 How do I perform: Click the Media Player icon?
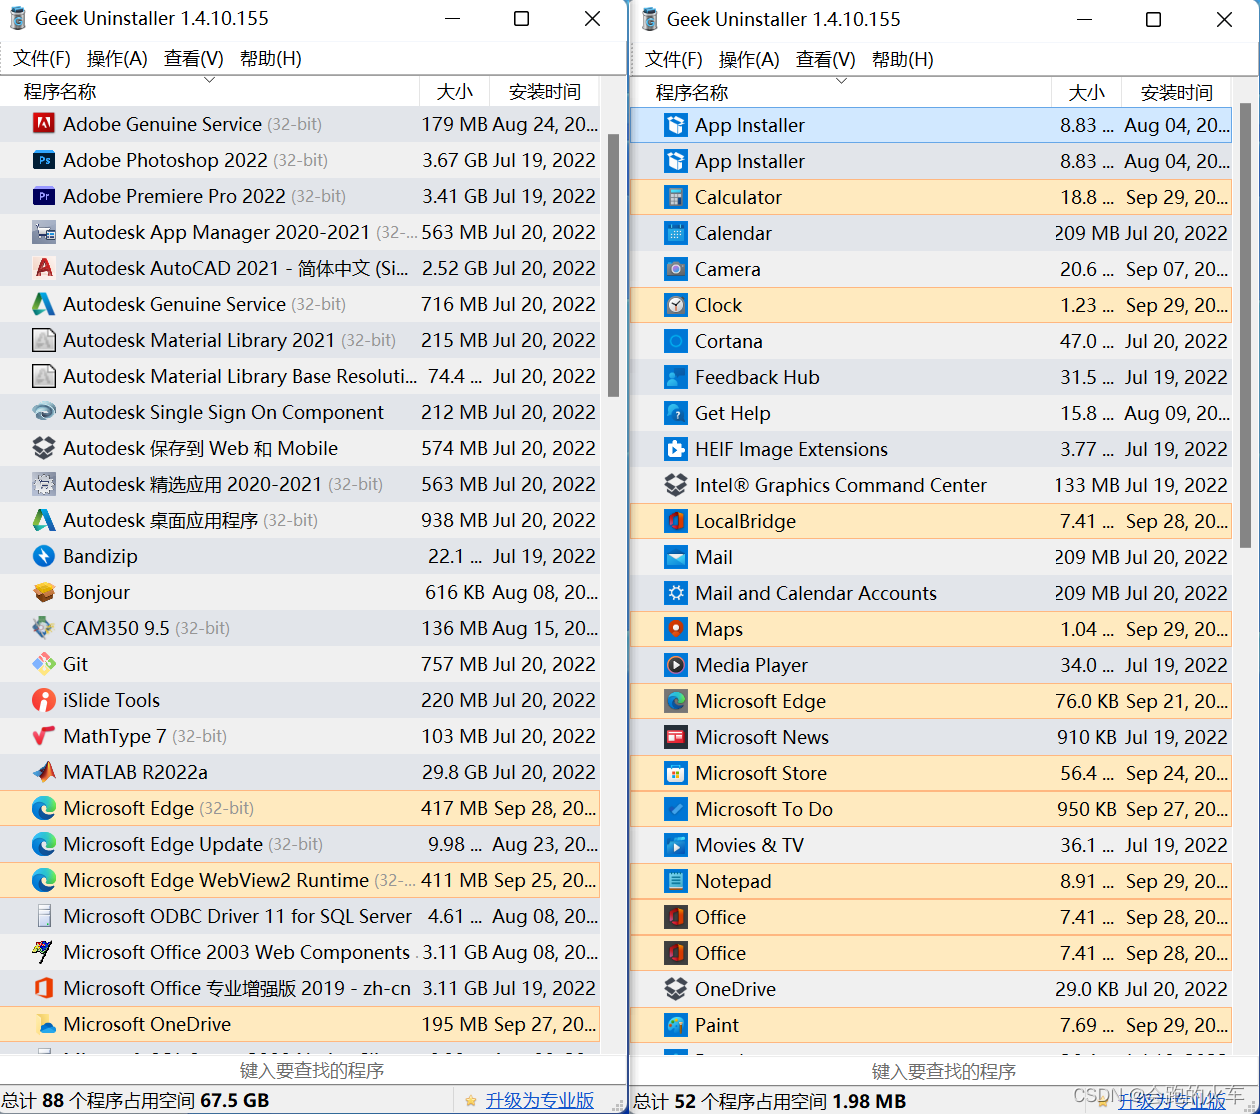[x=676, y=665]
